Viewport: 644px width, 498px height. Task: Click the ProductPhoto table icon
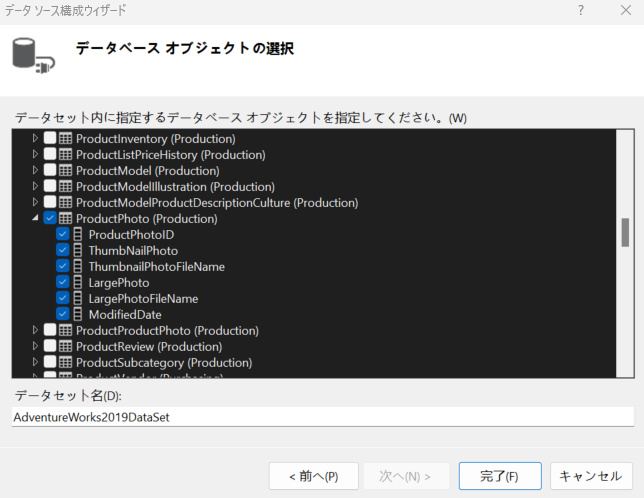pyautogui.click(x=66, y=219)
